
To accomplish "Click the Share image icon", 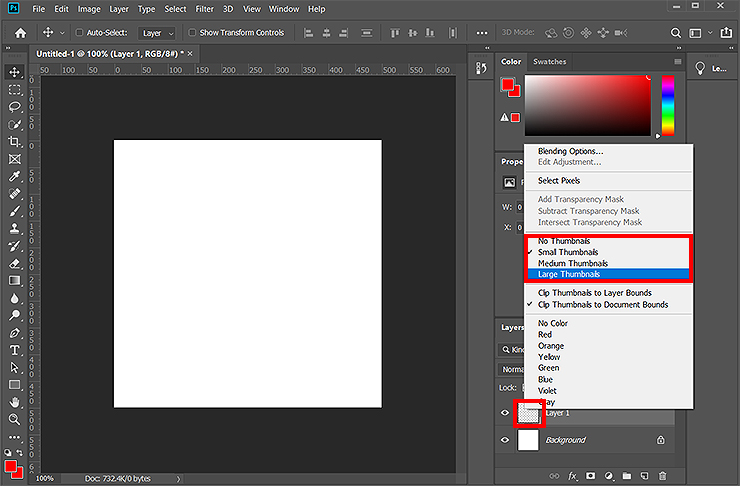I will (x=726, y=32).
